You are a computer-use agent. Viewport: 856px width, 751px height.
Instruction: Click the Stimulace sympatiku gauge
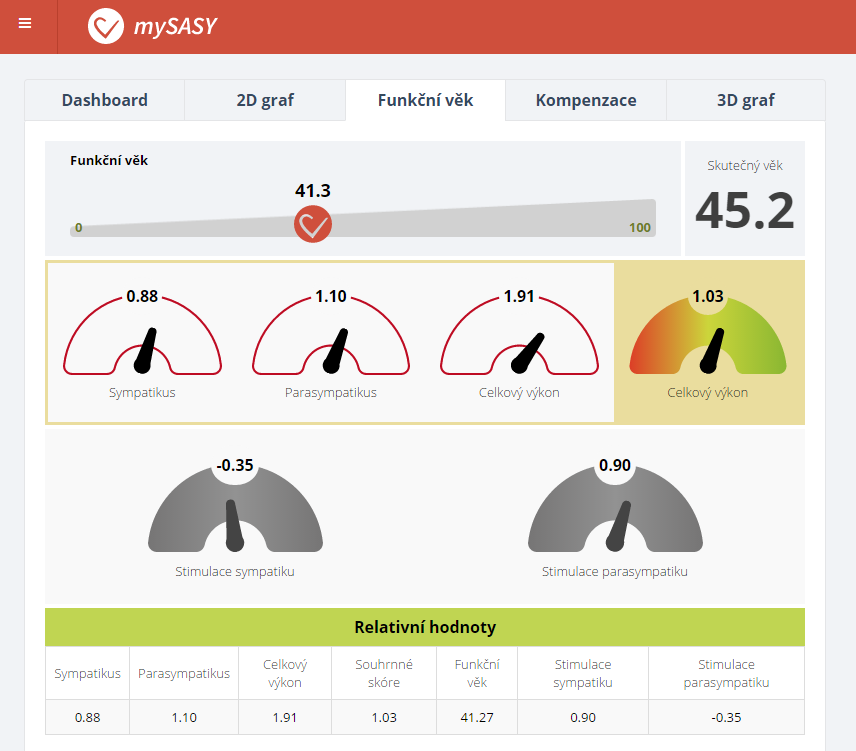pyautogui.click(x=235, y=510)
